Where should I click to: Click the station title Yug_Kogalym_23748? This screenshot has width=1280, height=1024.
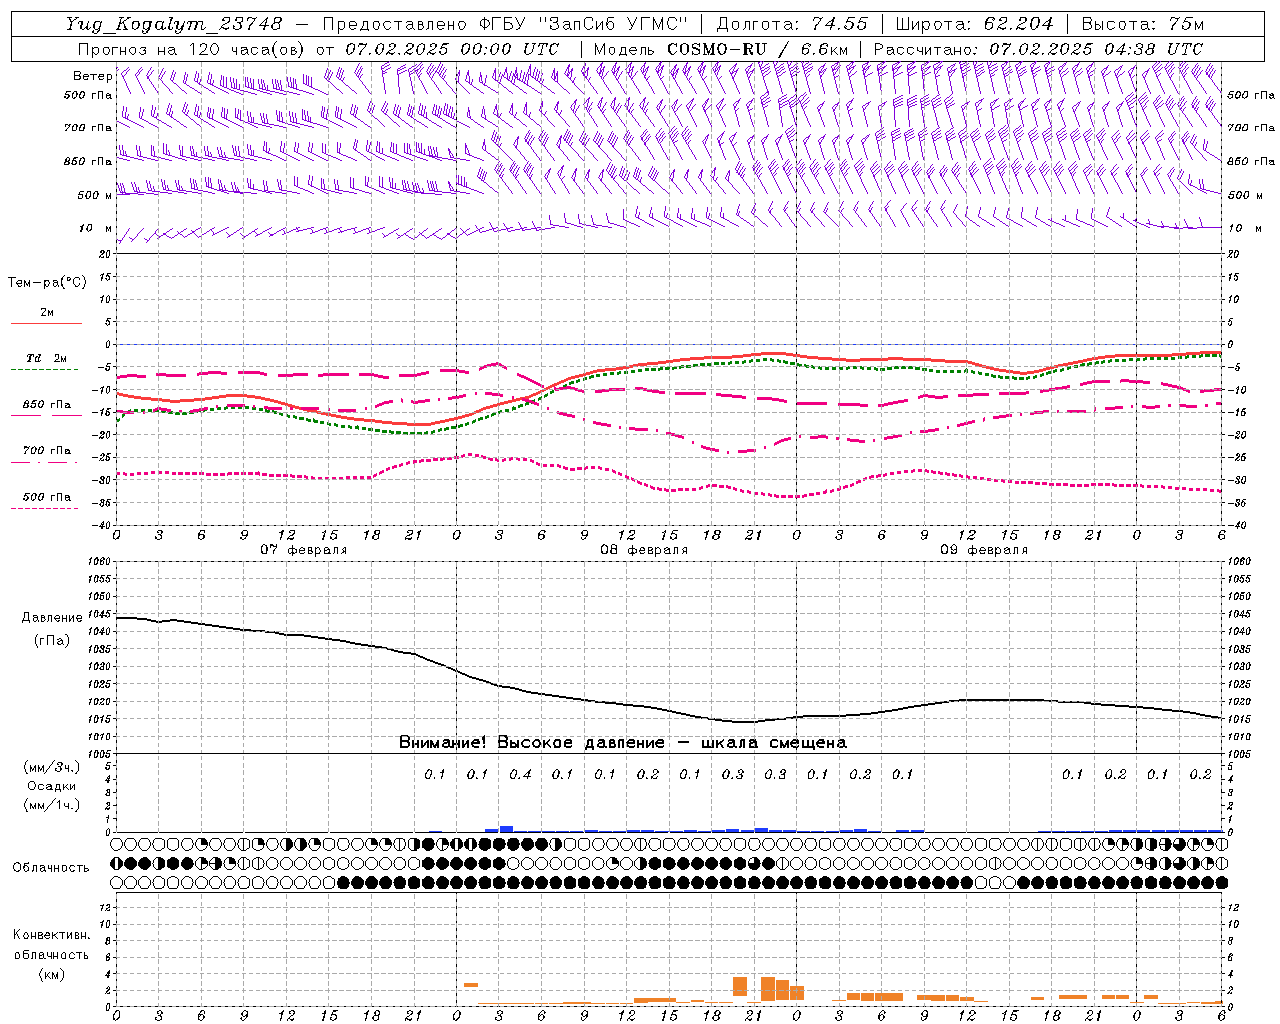click(174, 24)
